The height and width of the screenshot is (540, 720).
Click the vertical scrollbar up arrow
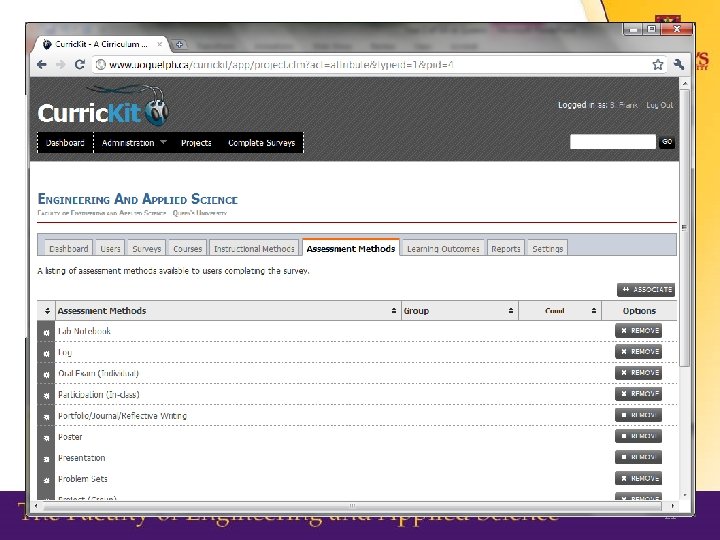(x=685, y=84)
